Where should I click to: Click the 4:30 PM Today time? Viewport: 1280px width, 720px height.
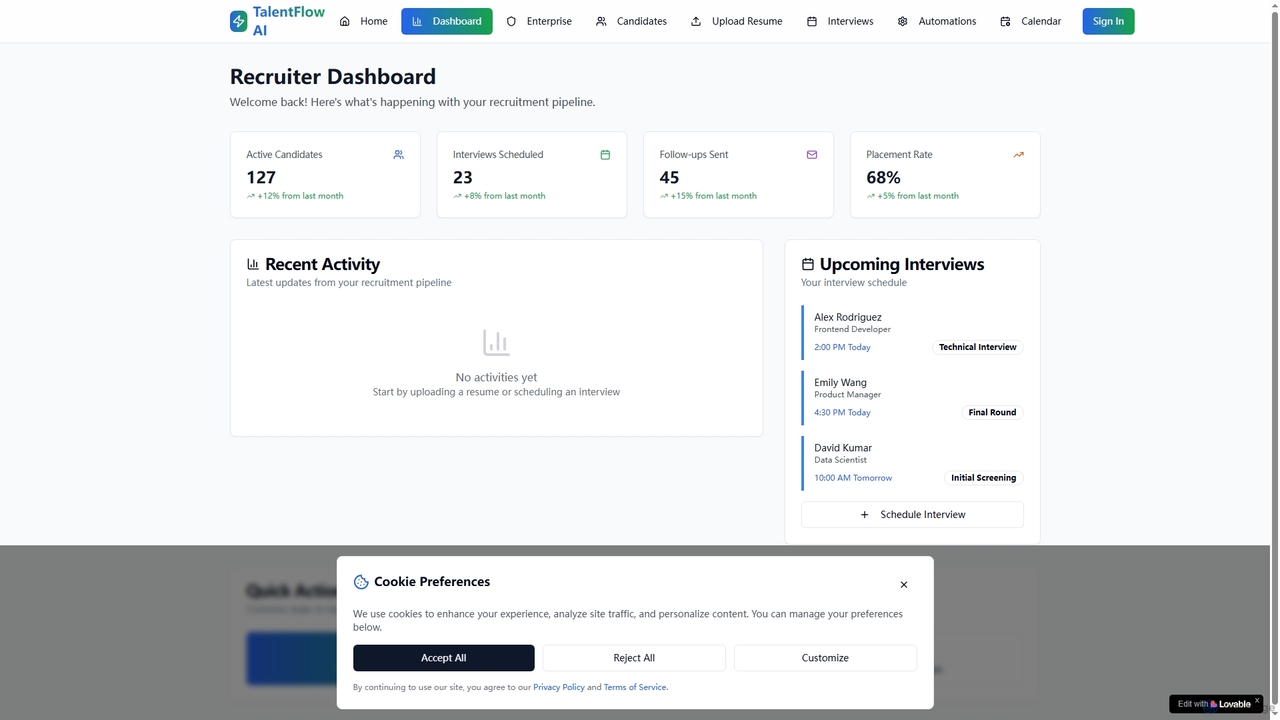click(842, 412)
